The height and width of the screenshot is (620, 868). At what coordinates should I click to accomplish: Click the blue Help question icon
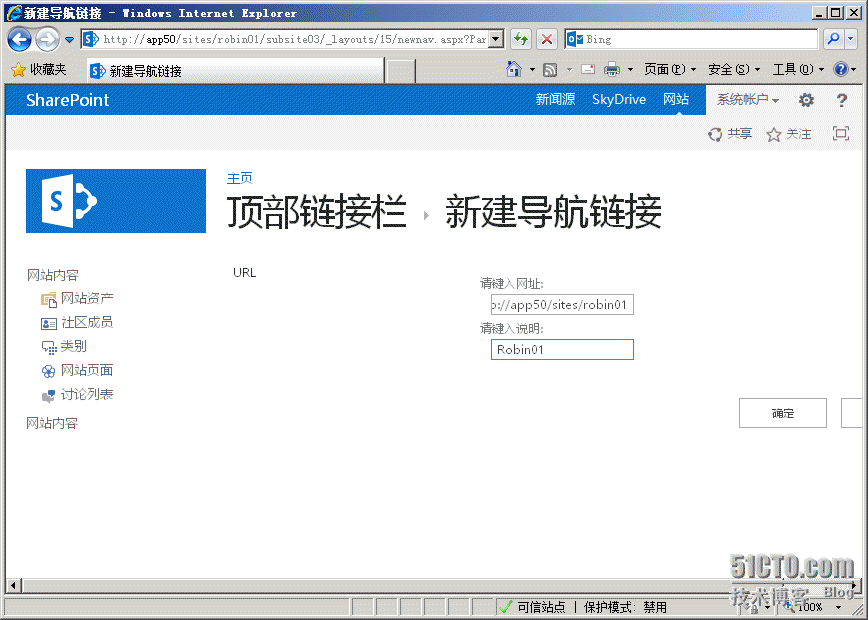point(841,69)
